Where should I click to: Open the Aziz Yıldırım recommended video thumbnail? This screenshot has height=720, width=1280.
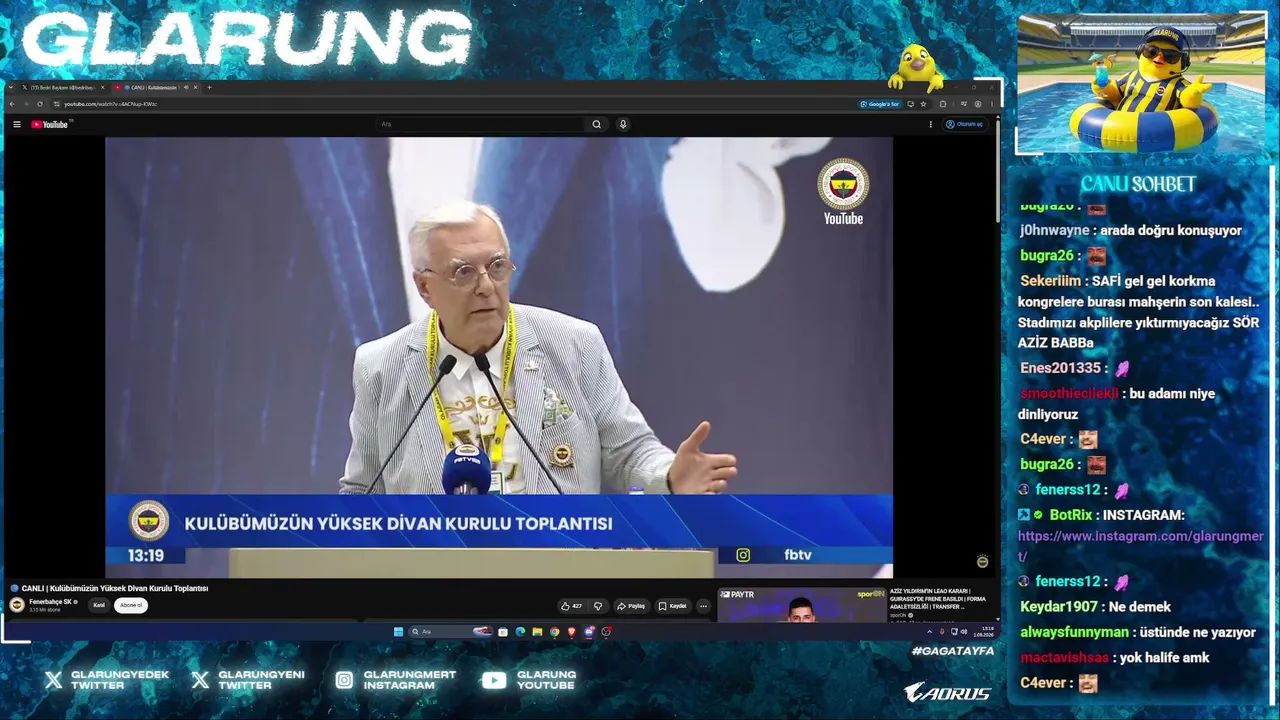coord(801,605)
